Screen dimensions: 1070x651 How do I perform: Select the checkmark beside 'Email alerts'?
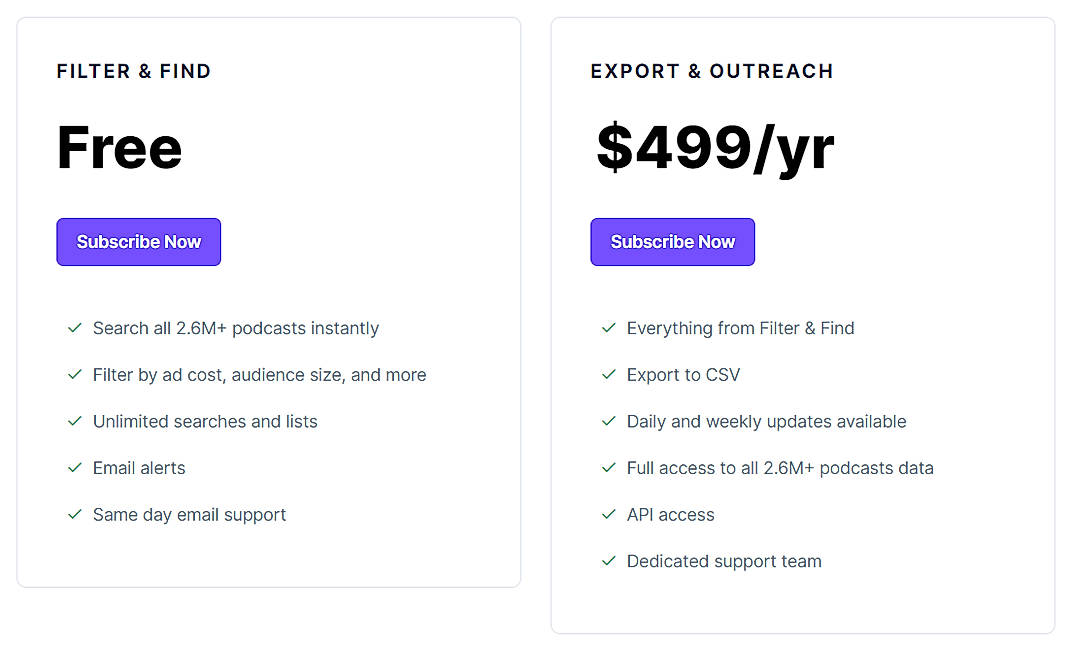pos(74,468)
